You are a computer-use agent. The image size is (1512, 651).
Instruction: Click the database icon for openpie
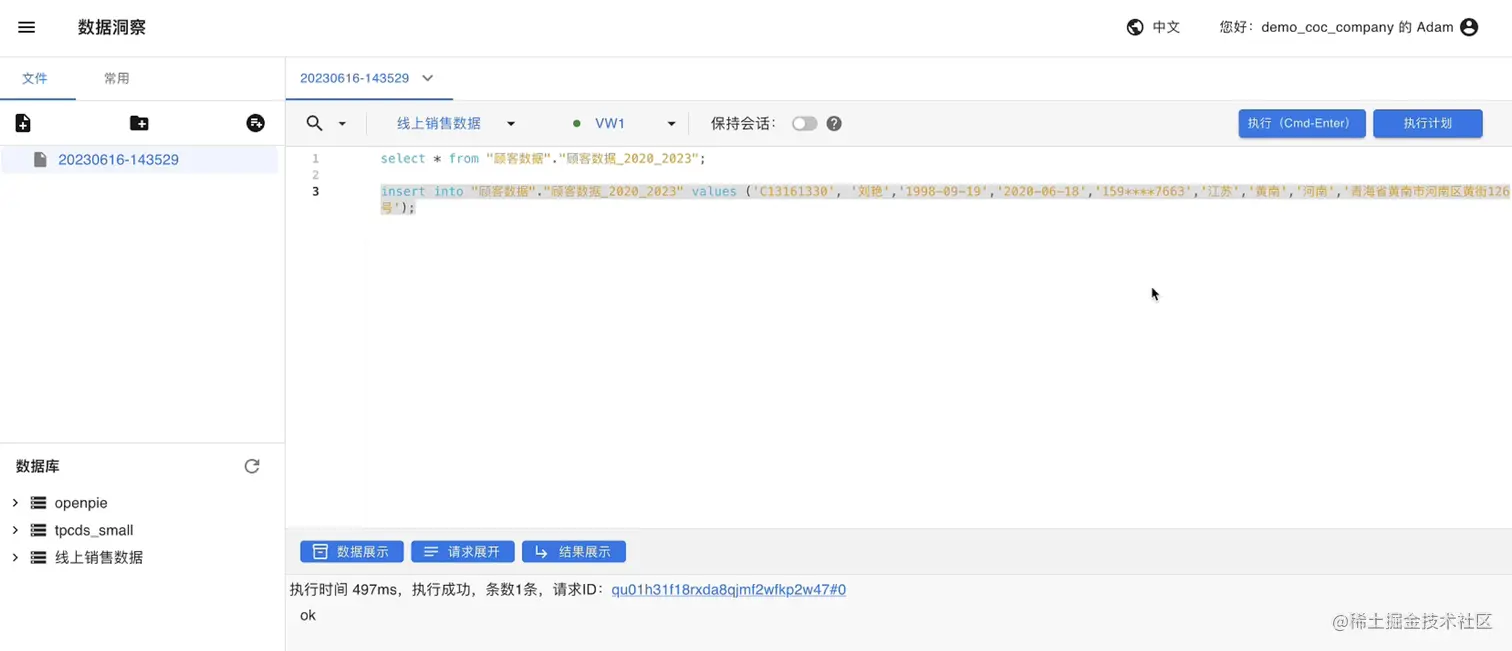[x=39, y=503]
